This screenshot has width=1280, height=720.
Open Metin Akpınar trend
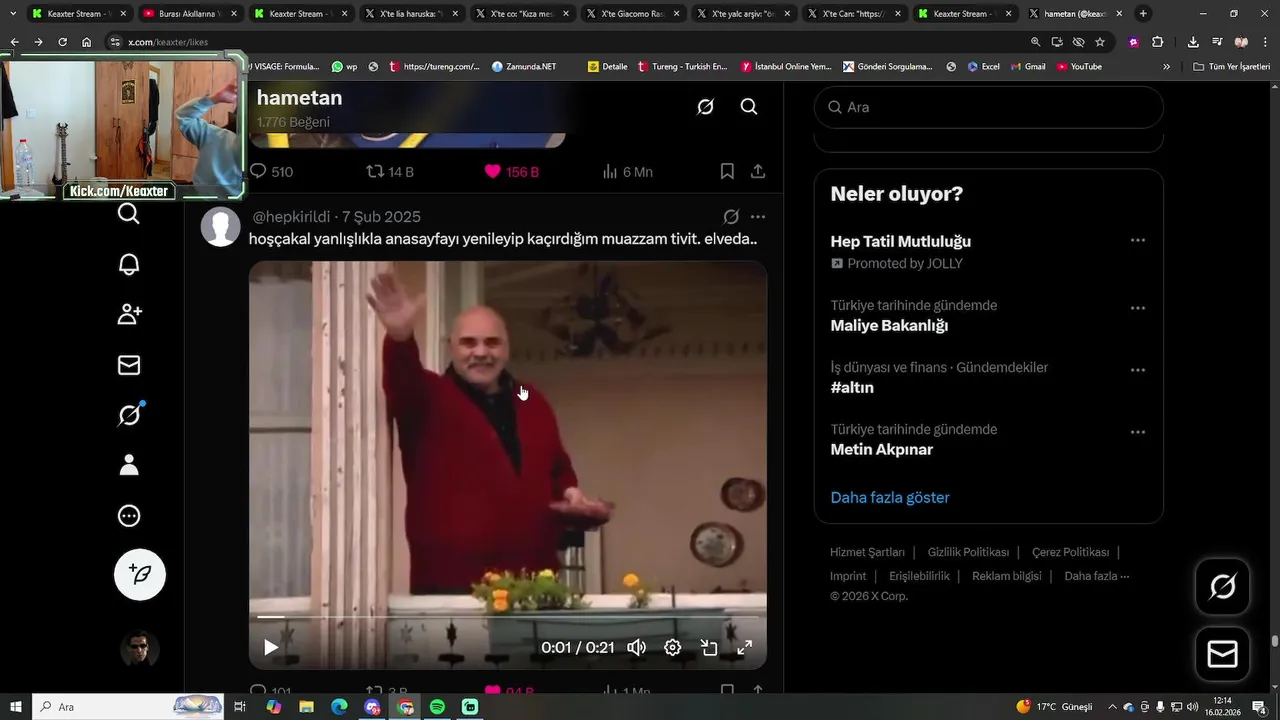tap(882, 449)
